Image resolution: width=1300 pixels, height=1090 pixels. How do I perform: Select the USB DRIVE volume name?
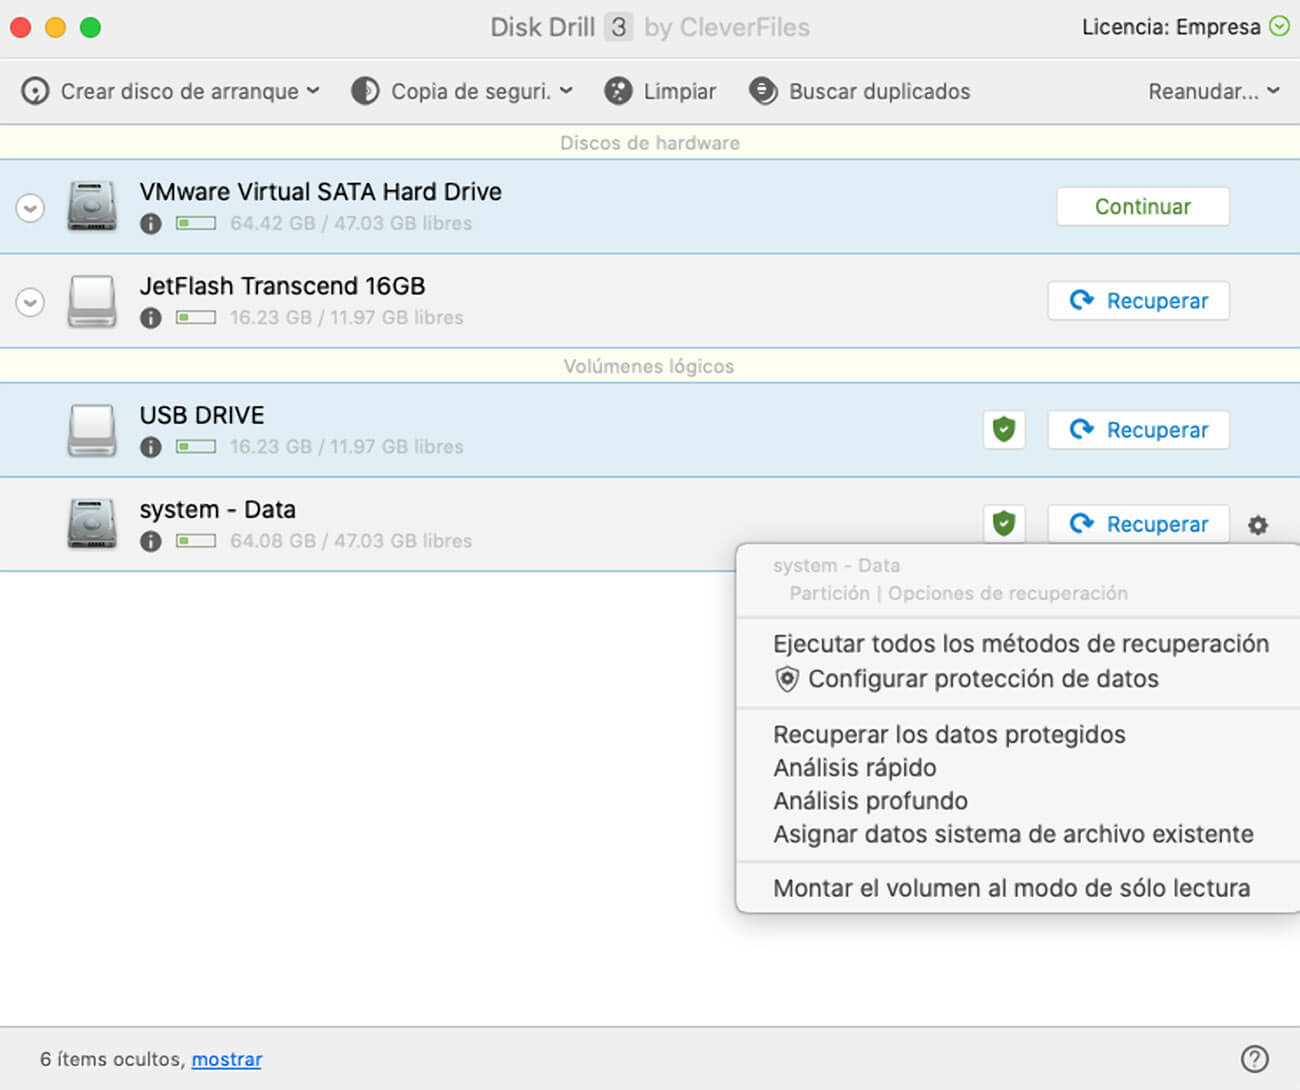pyautogui.click(x=202, y=415)
